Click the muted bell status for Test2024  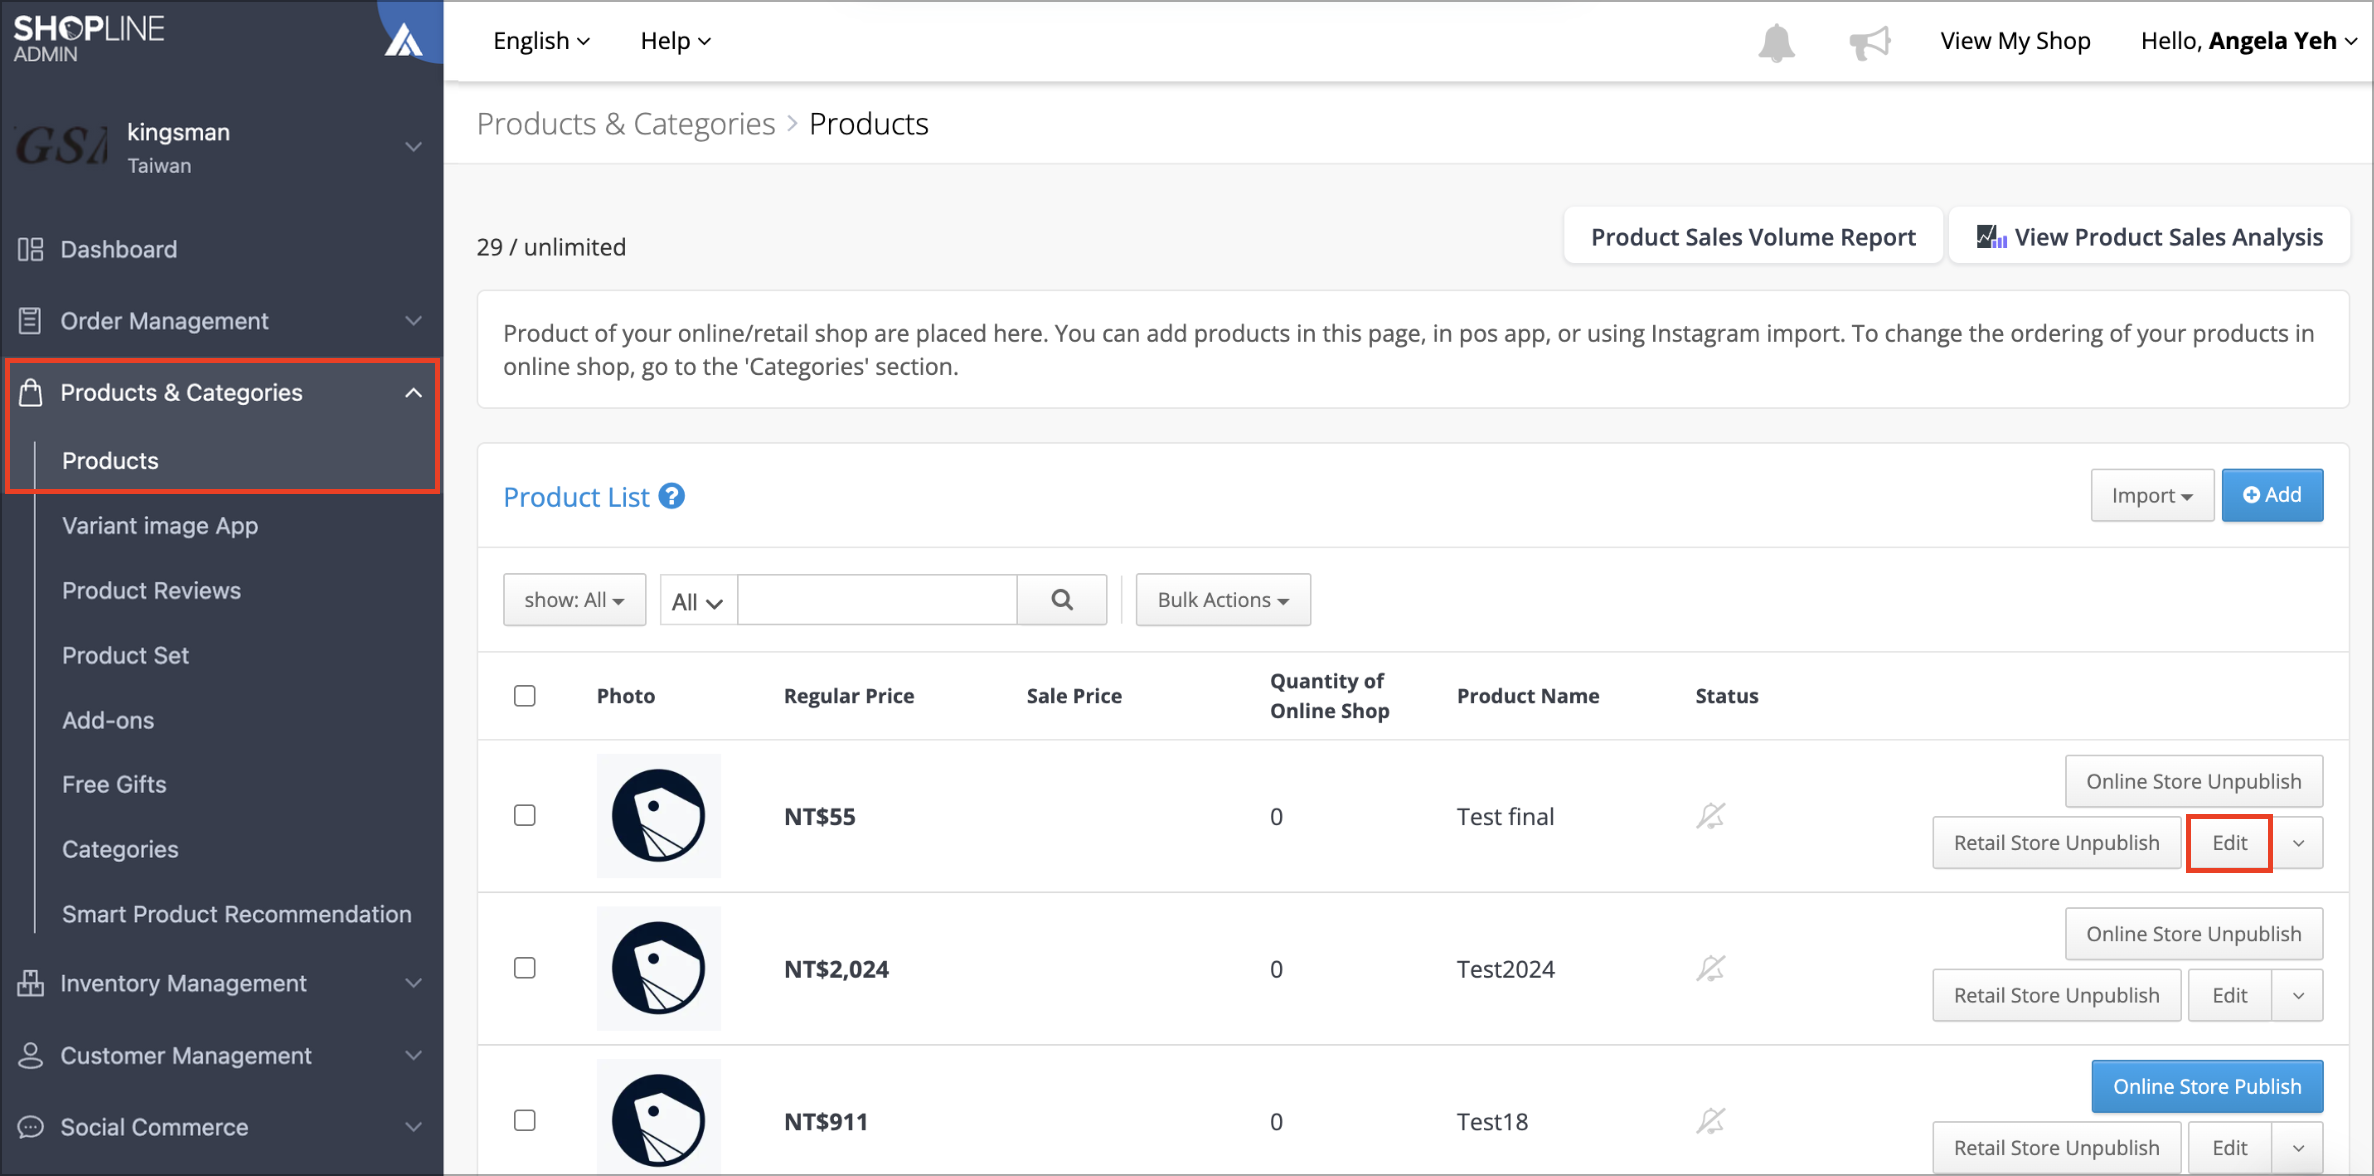coord(1710,968)
